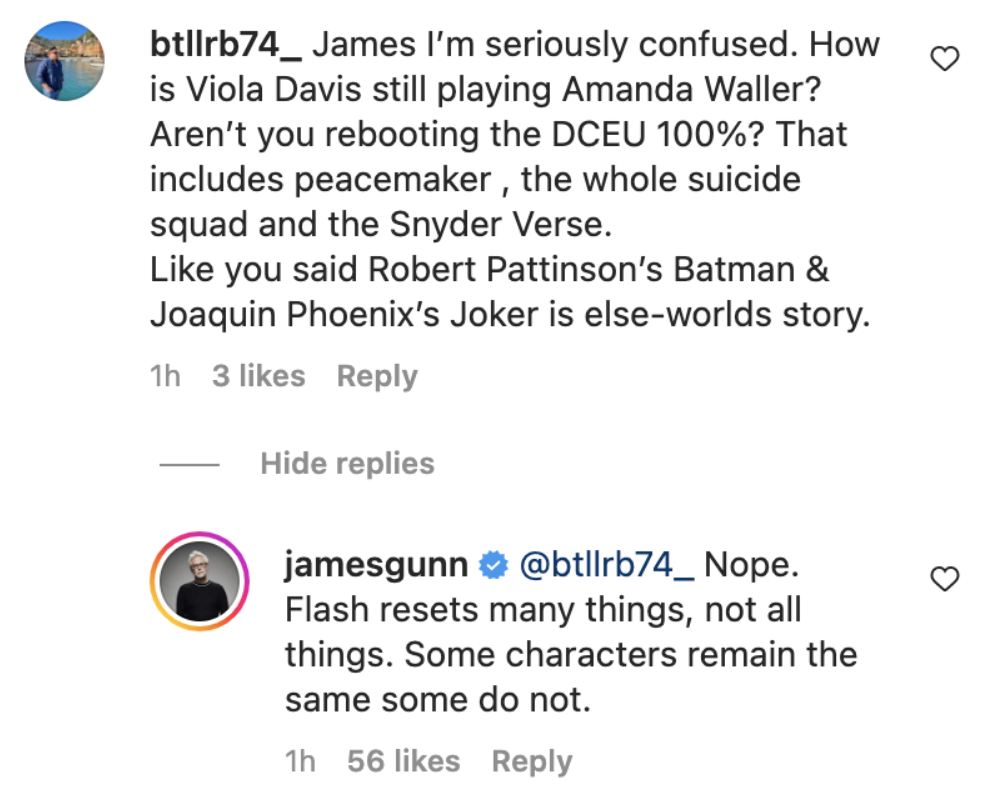Collapse the thread with Hide replies
985x791 pixels.
pyautogui.click(x=347, y=464)
